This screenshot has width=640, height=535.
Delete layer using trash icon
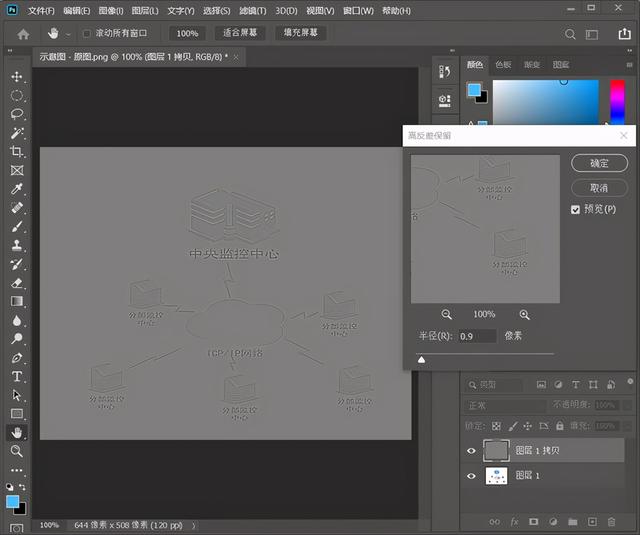click(611, 522)
